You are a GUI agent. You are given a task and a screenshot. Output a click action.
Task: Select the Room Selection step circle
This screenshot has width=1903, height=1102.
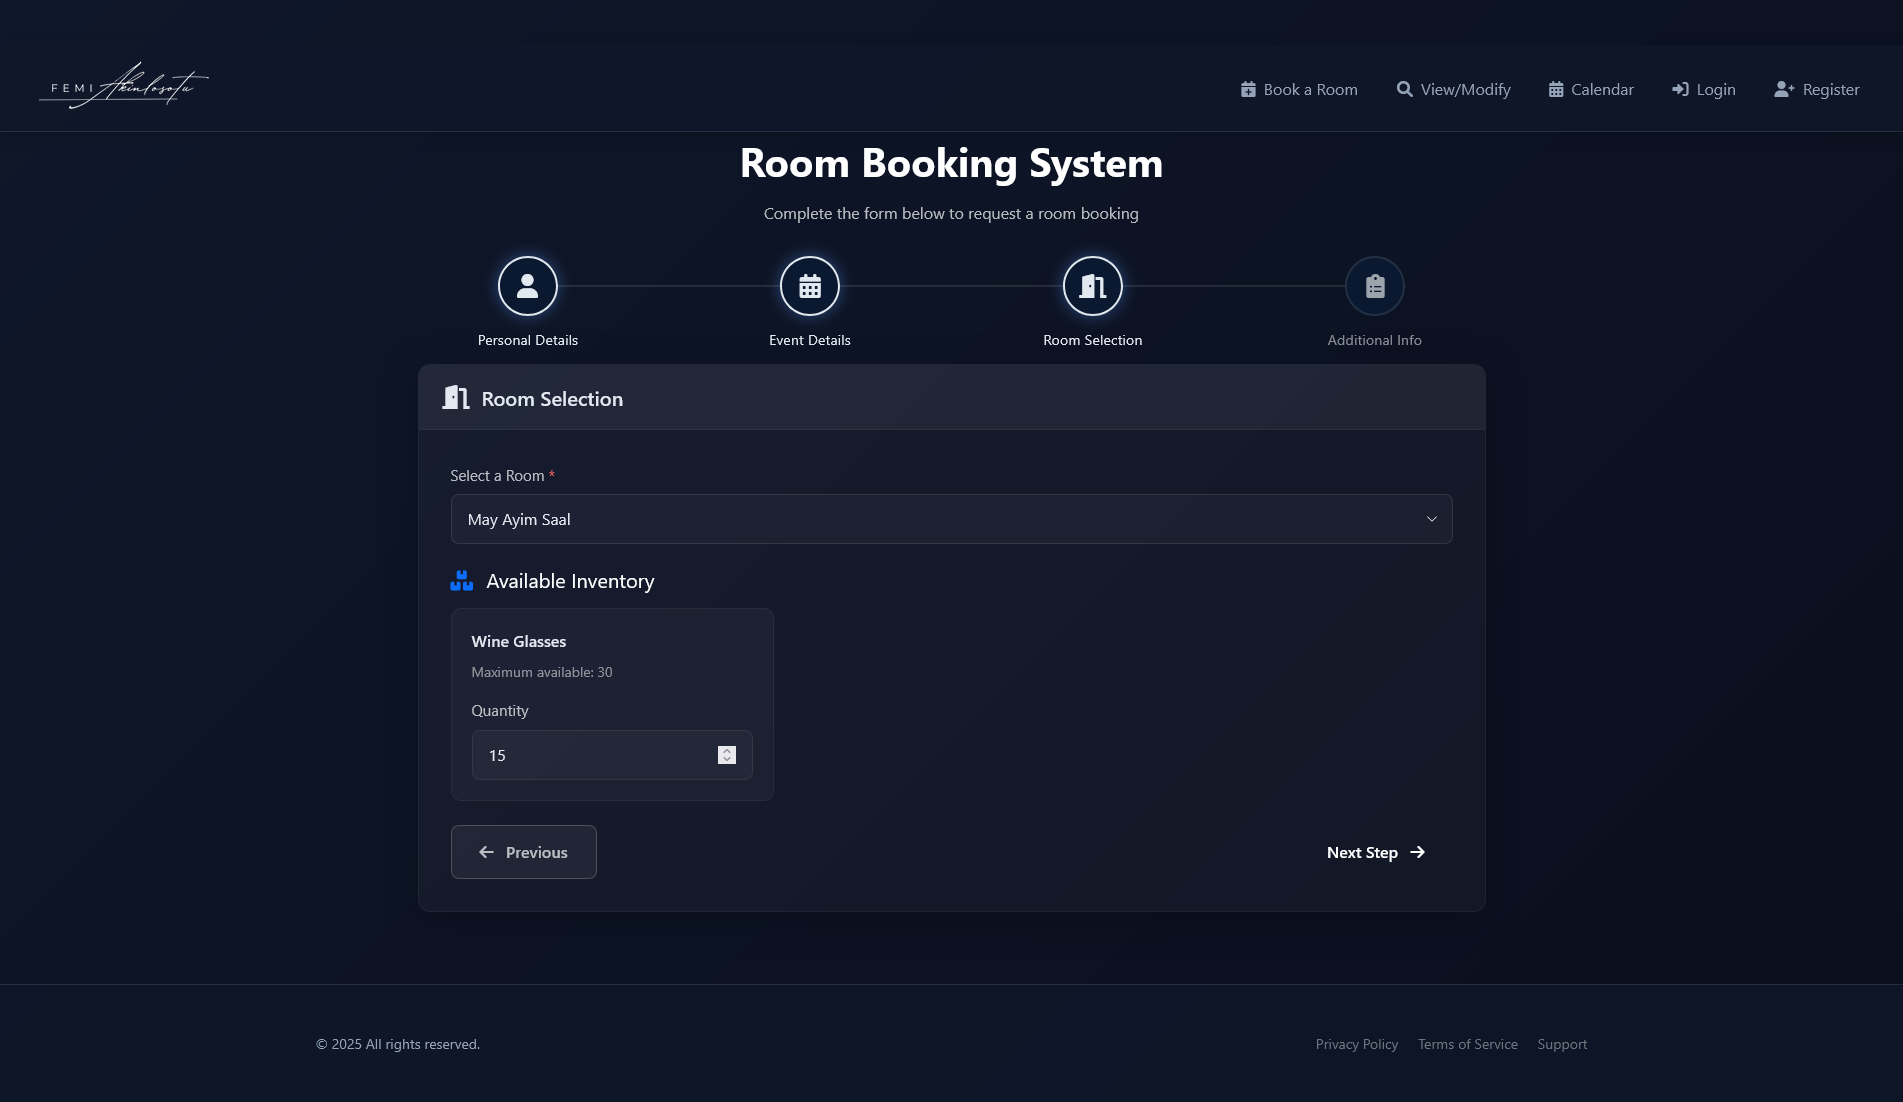click(1093, 286)
